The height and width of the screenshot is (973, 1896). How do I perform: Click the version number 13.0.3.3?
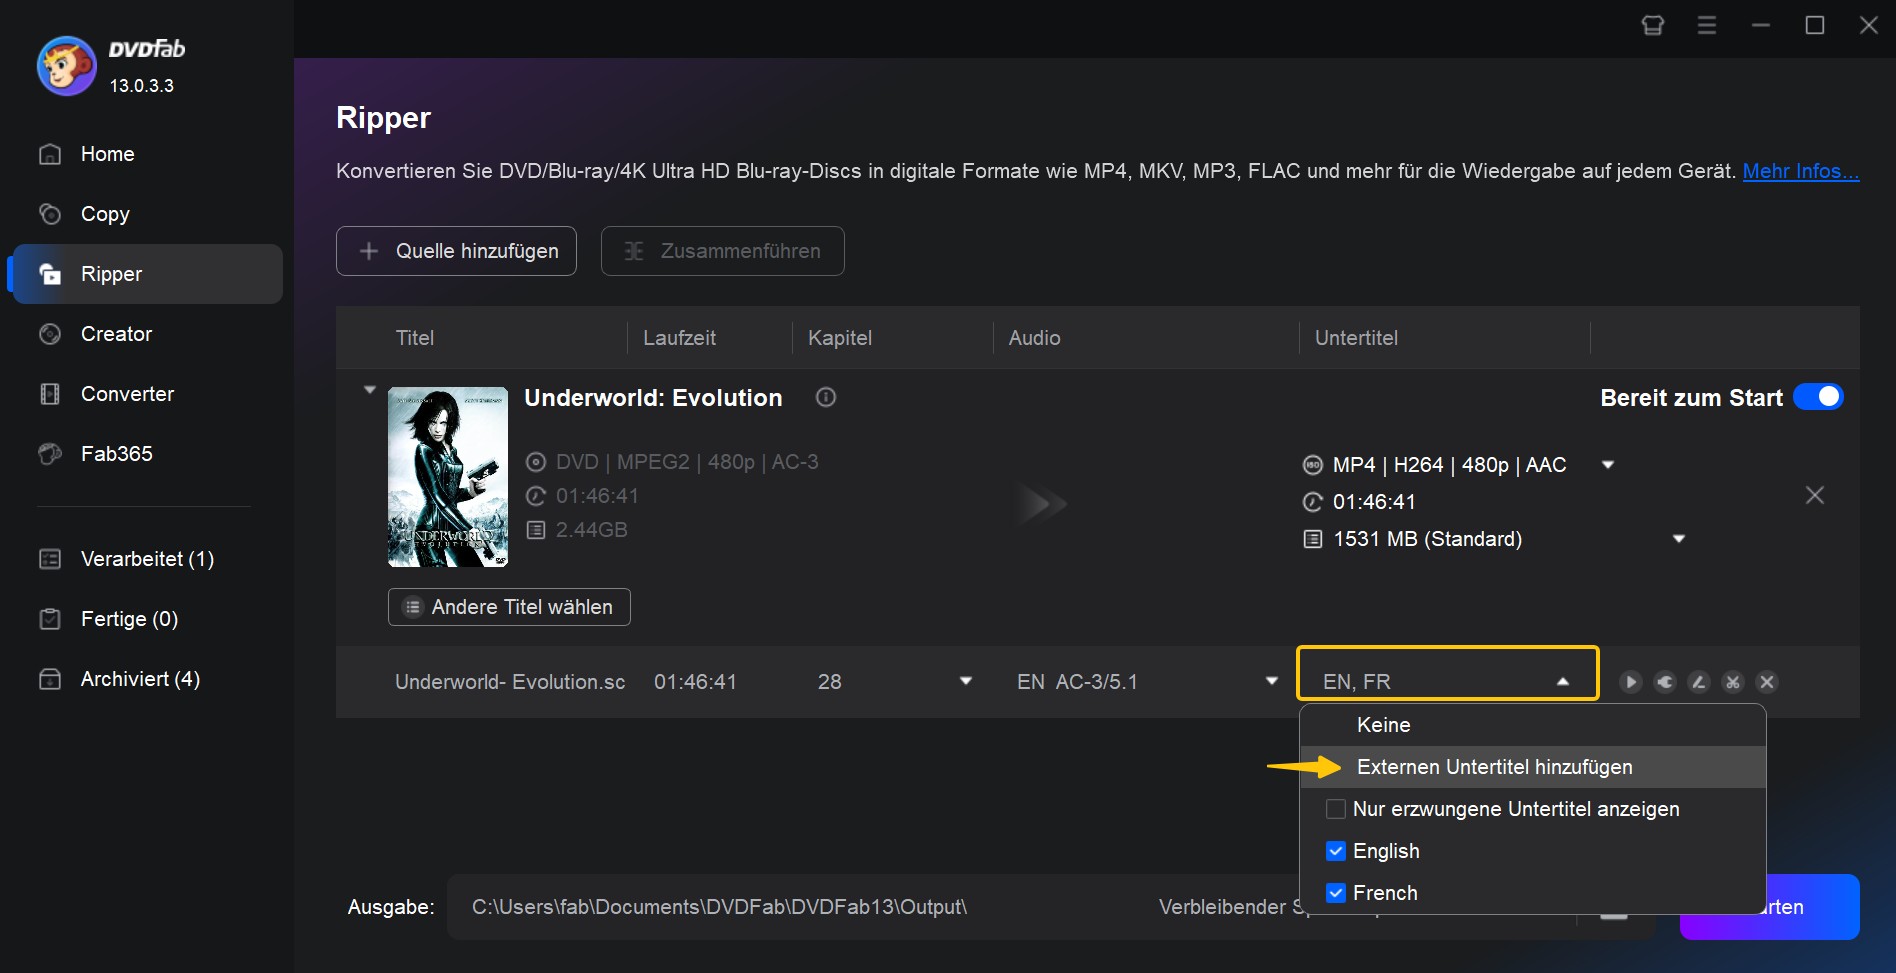point(142,86)
